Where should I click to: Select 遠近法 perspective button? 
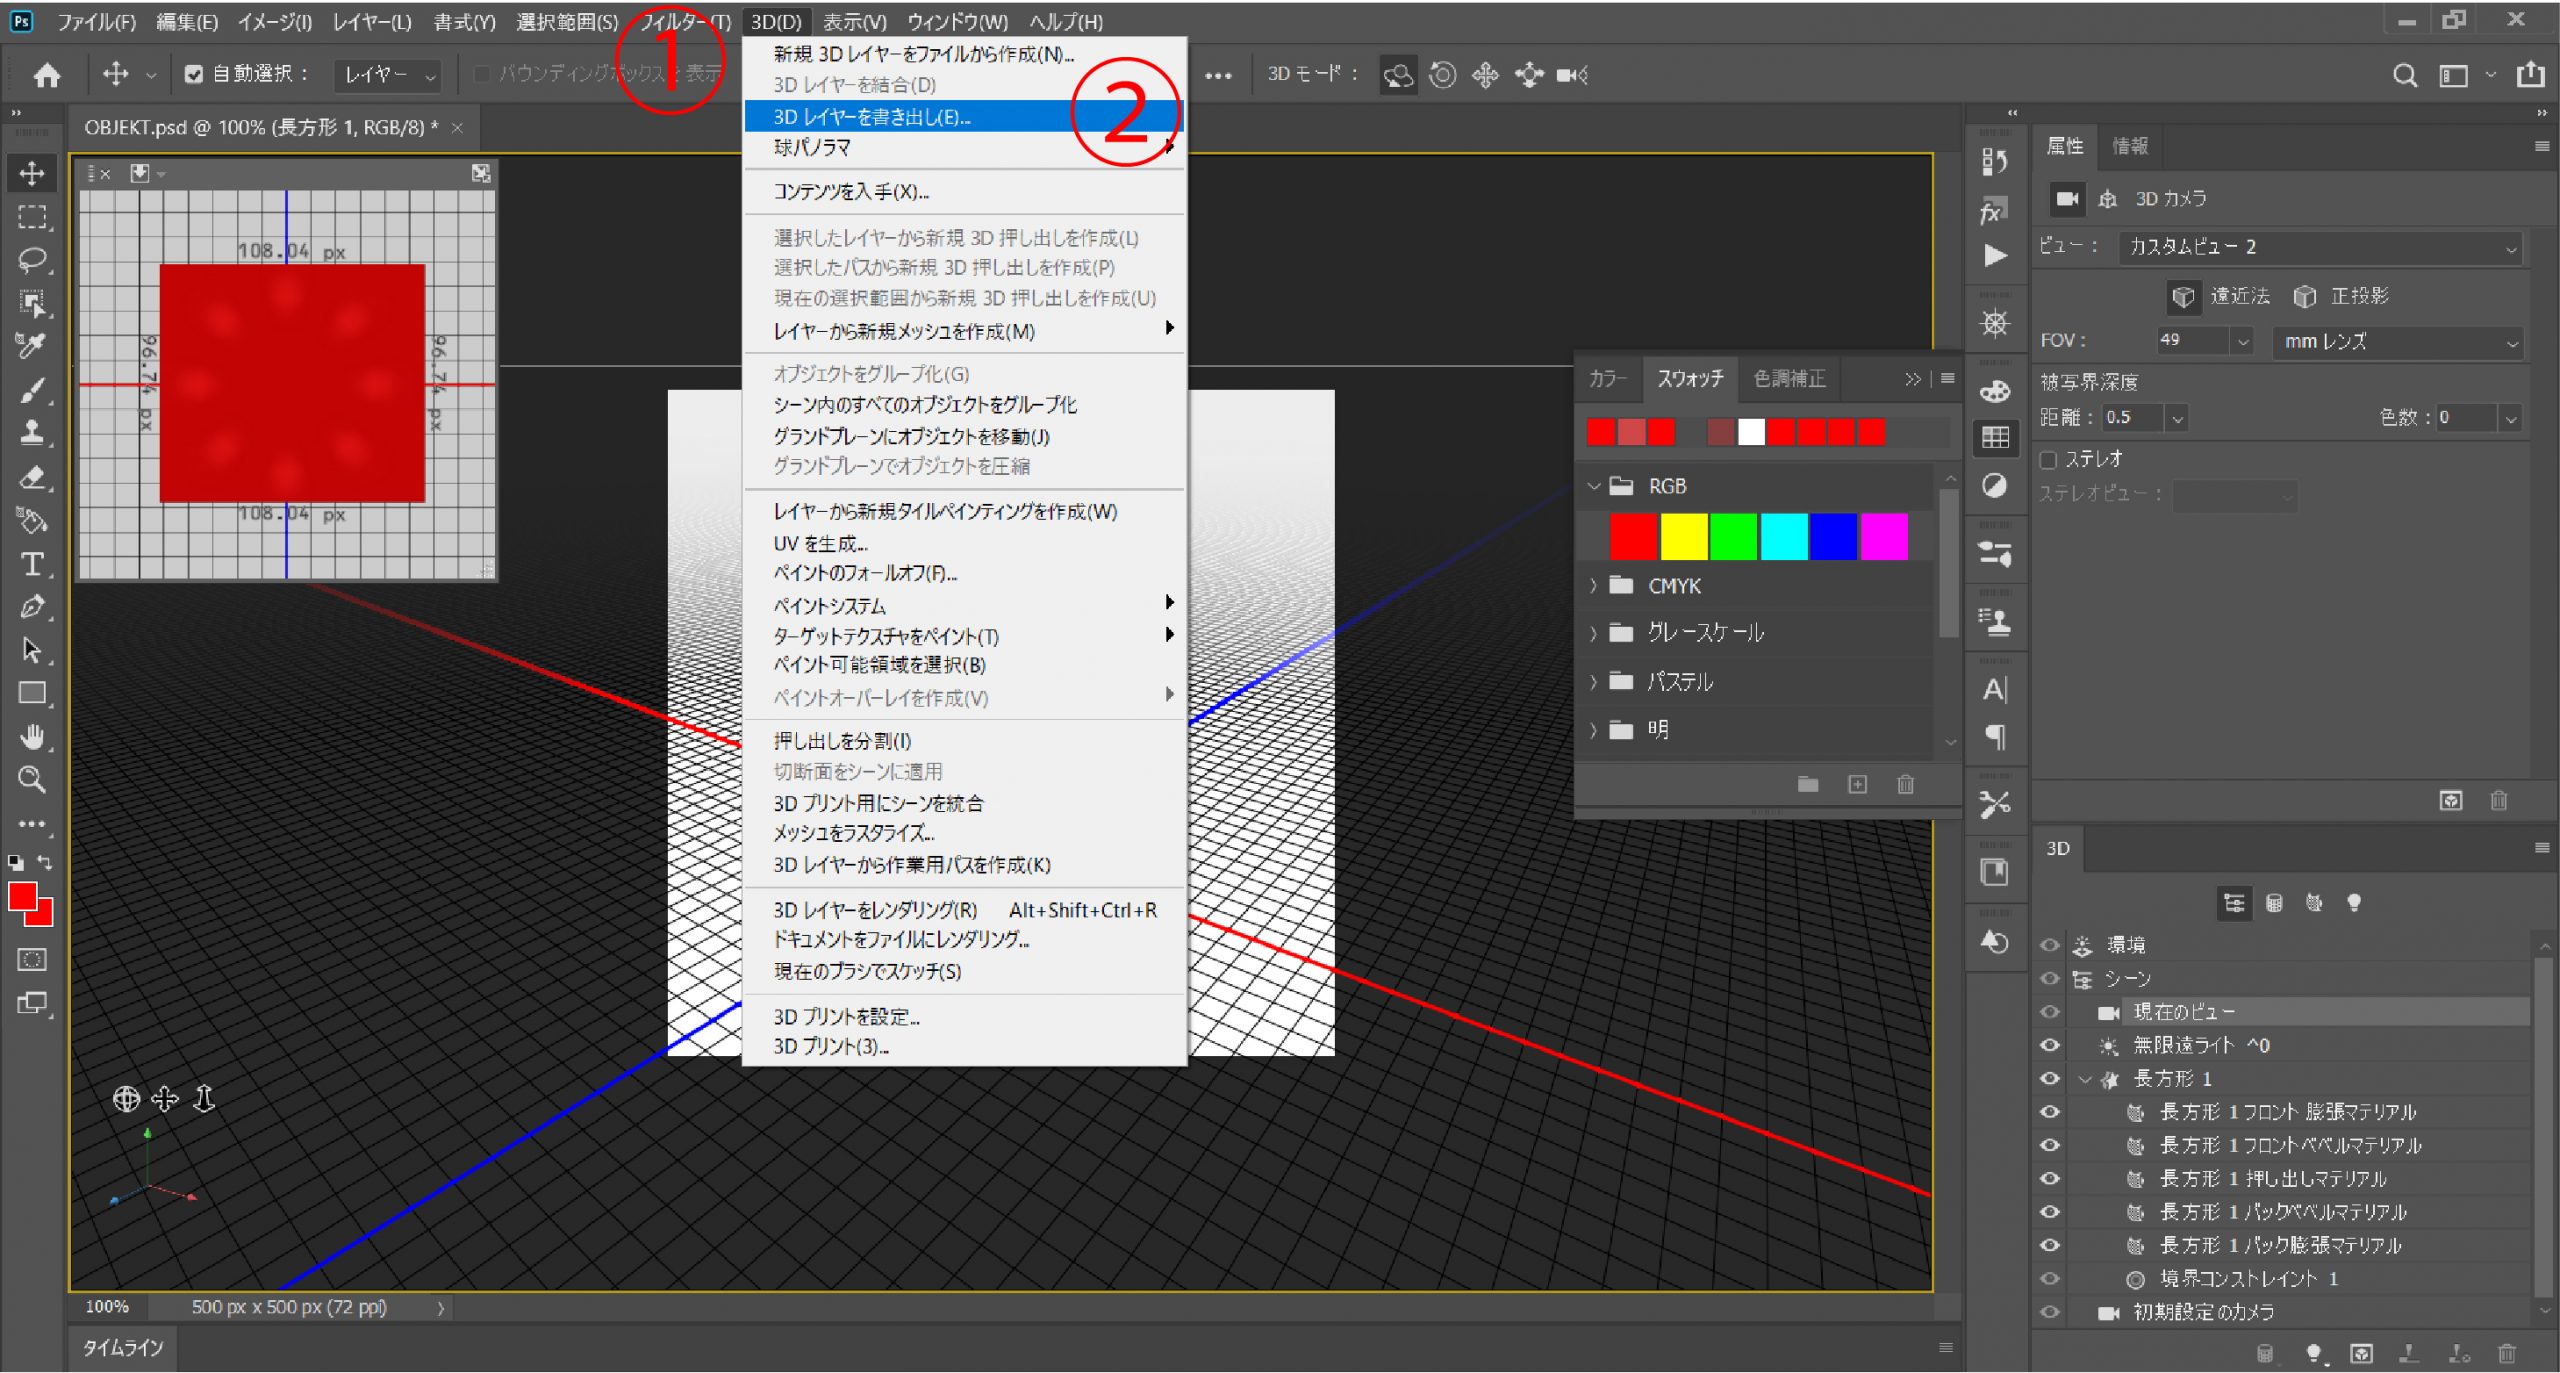[2219, 297]
